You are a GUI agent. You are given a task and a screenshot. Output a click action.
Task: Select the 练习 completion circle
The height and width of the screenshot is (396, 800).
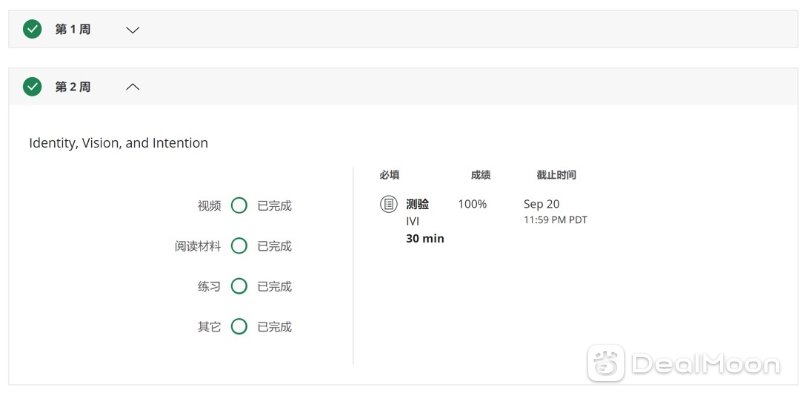click(239, 286)
